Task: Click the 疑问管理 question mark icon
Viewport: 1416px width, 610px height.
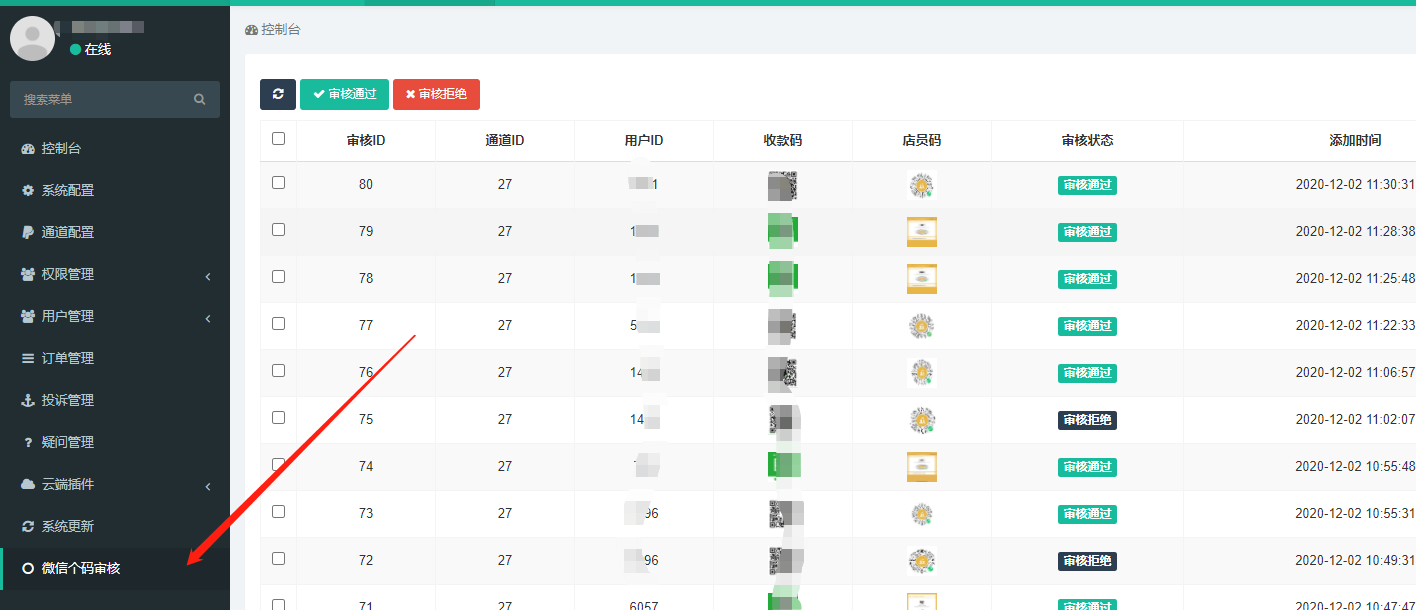Action: pos(28,442)
